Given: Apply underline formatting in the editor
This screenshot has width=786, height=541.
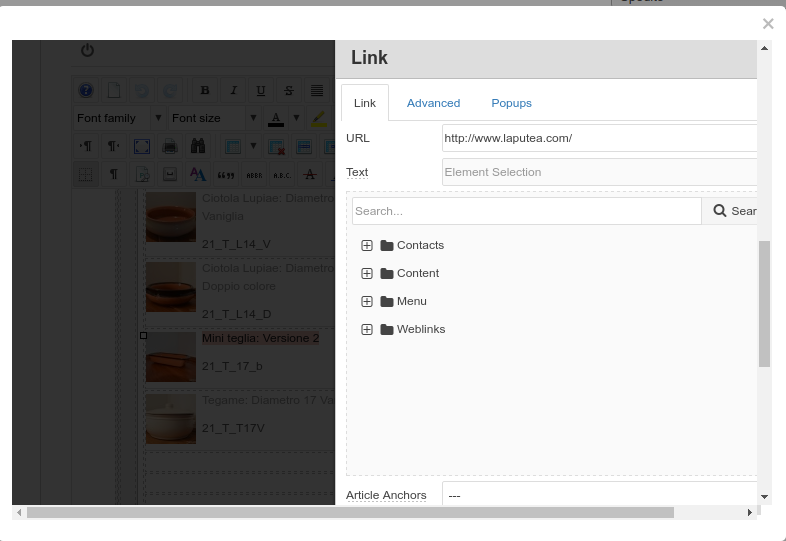Looking at the screenshot, I should pos(261,90).
